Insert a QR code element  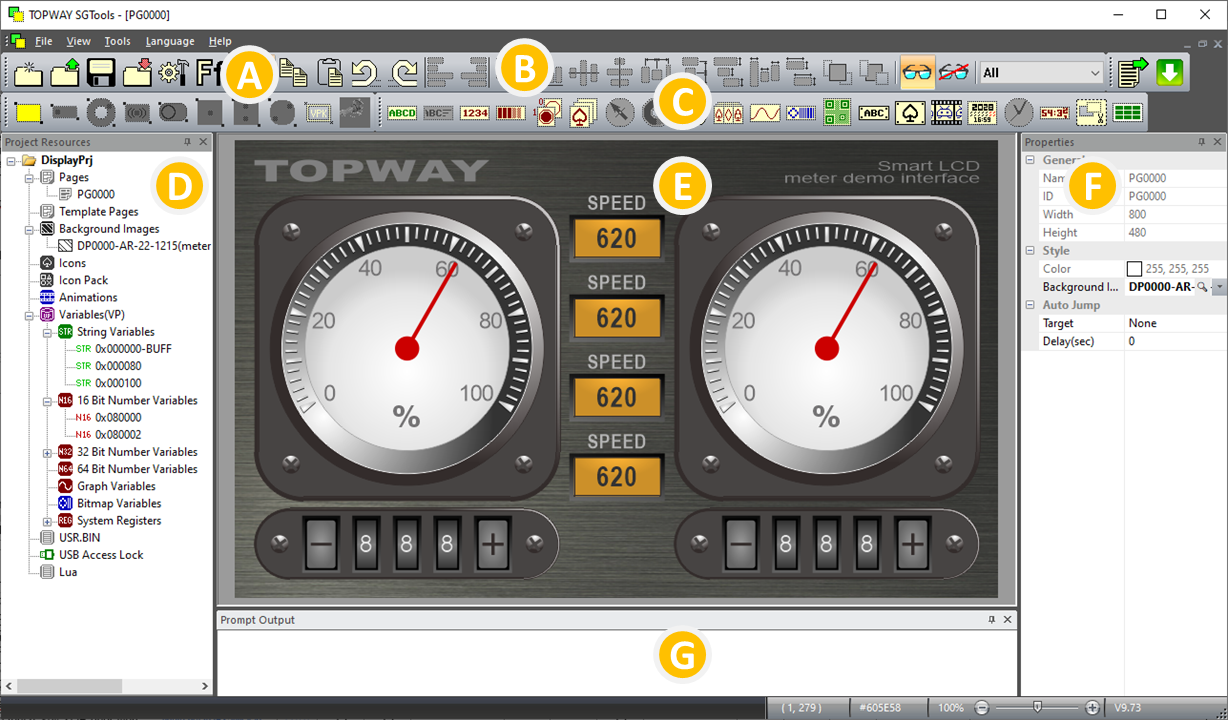click(837, 112)
